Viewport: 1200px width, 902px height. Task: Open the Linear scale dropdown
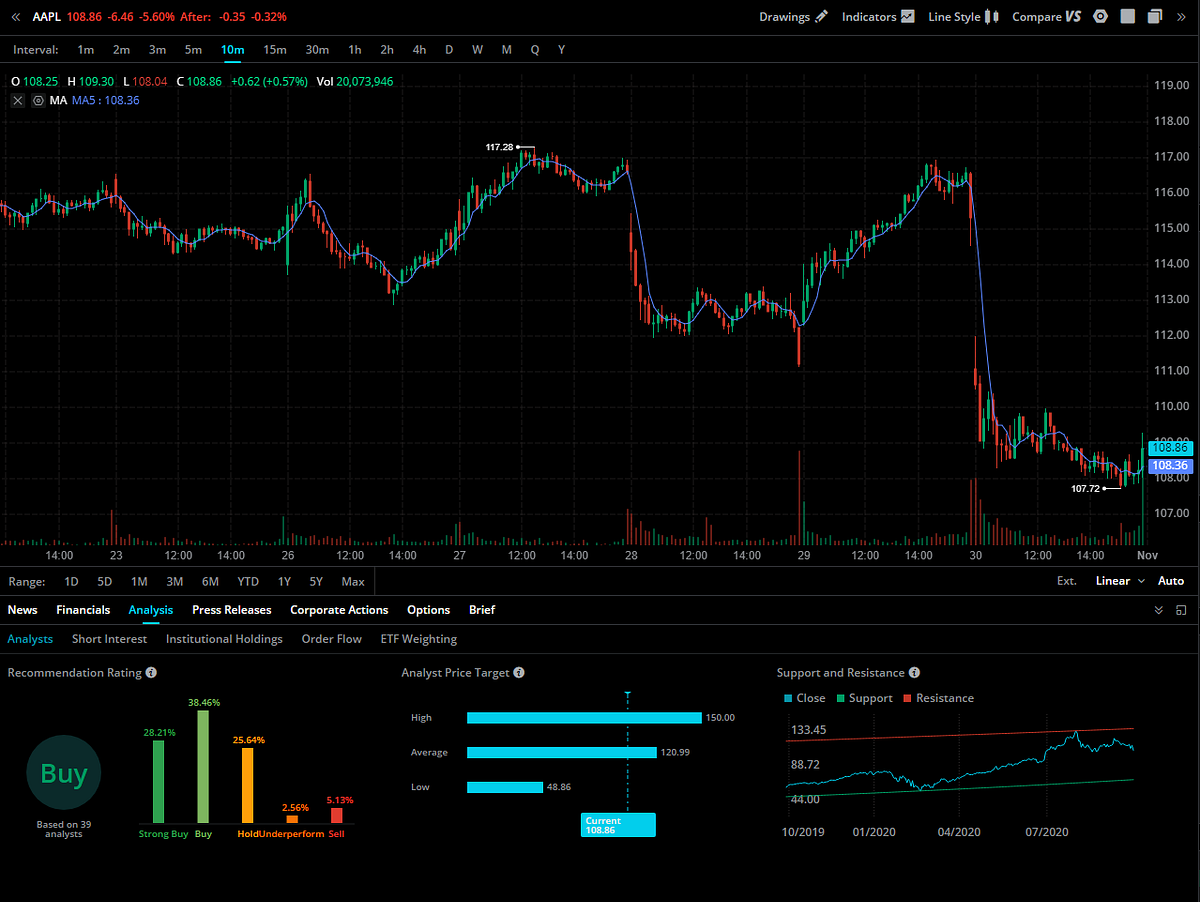click(1120, 581)
